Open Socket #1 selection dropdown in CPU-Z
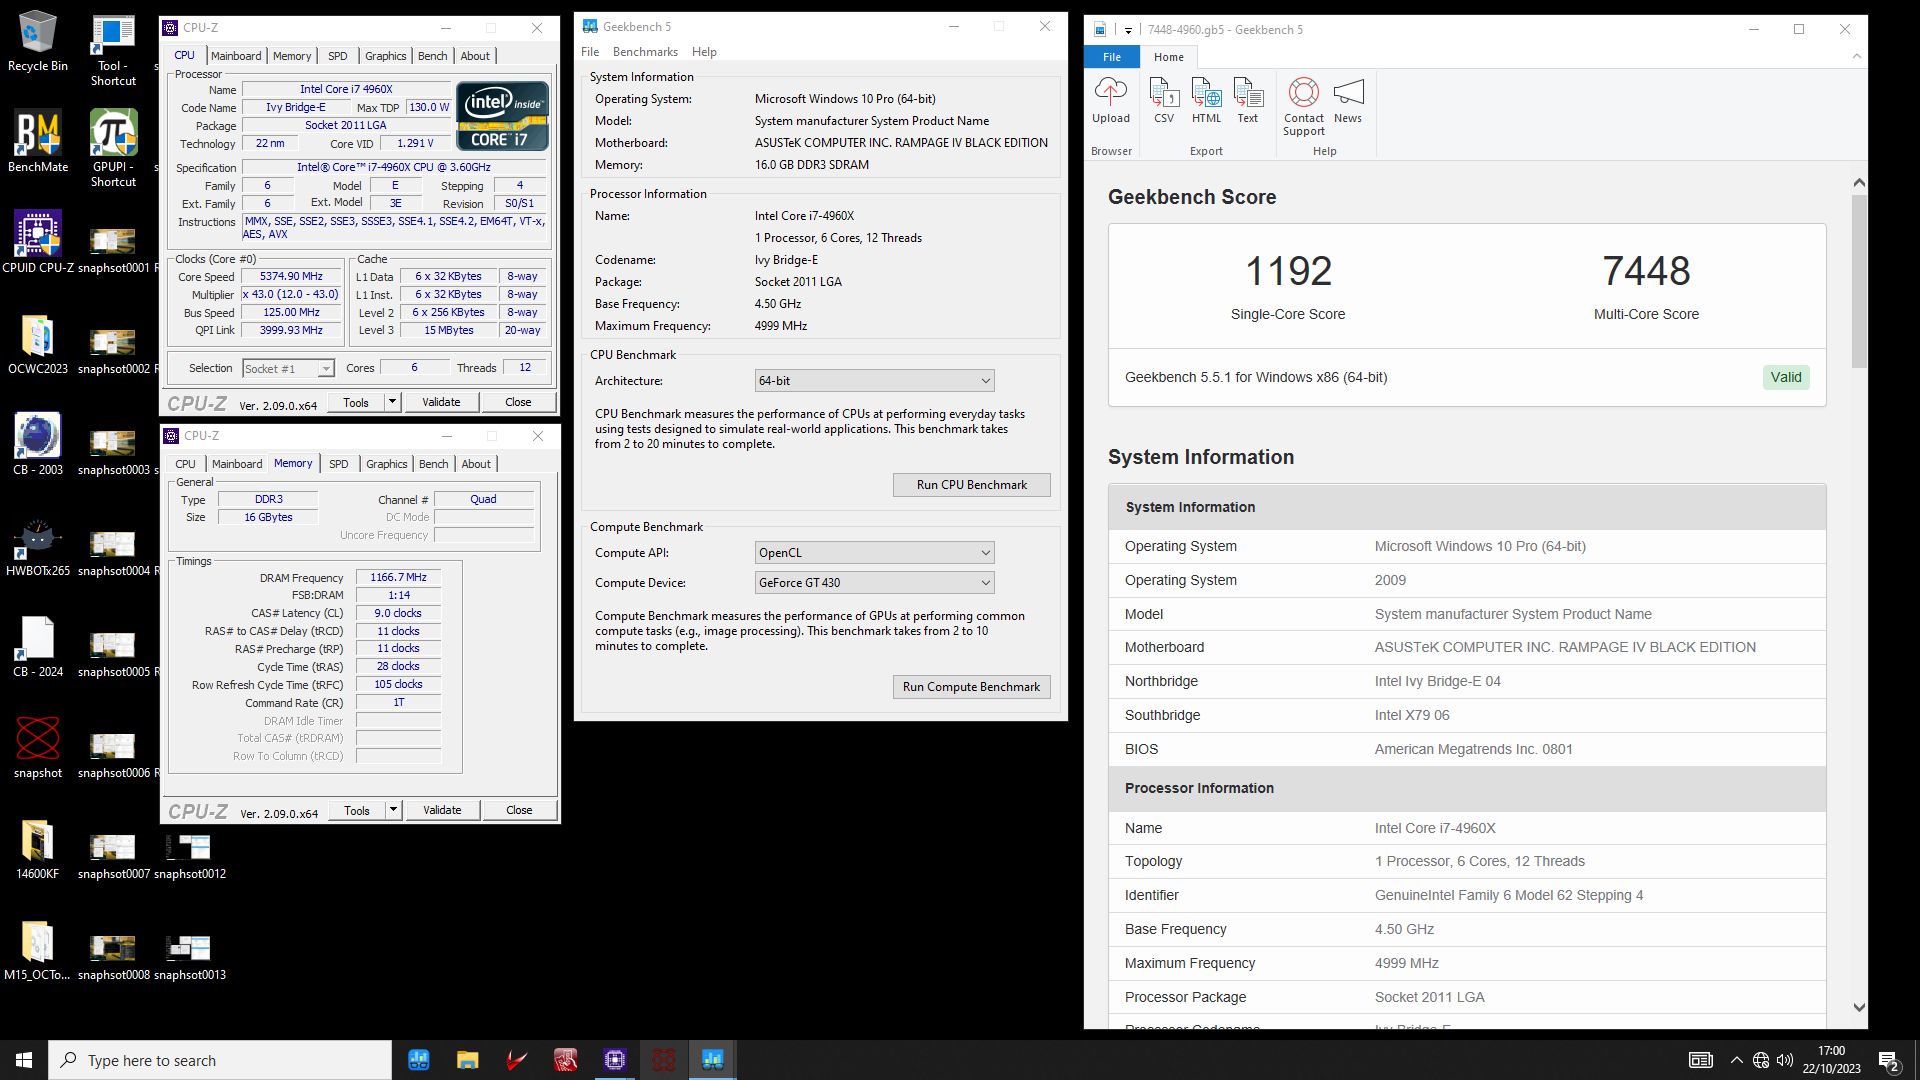Viewport: 1920px width, 1080px height. [x=288, y=369]
